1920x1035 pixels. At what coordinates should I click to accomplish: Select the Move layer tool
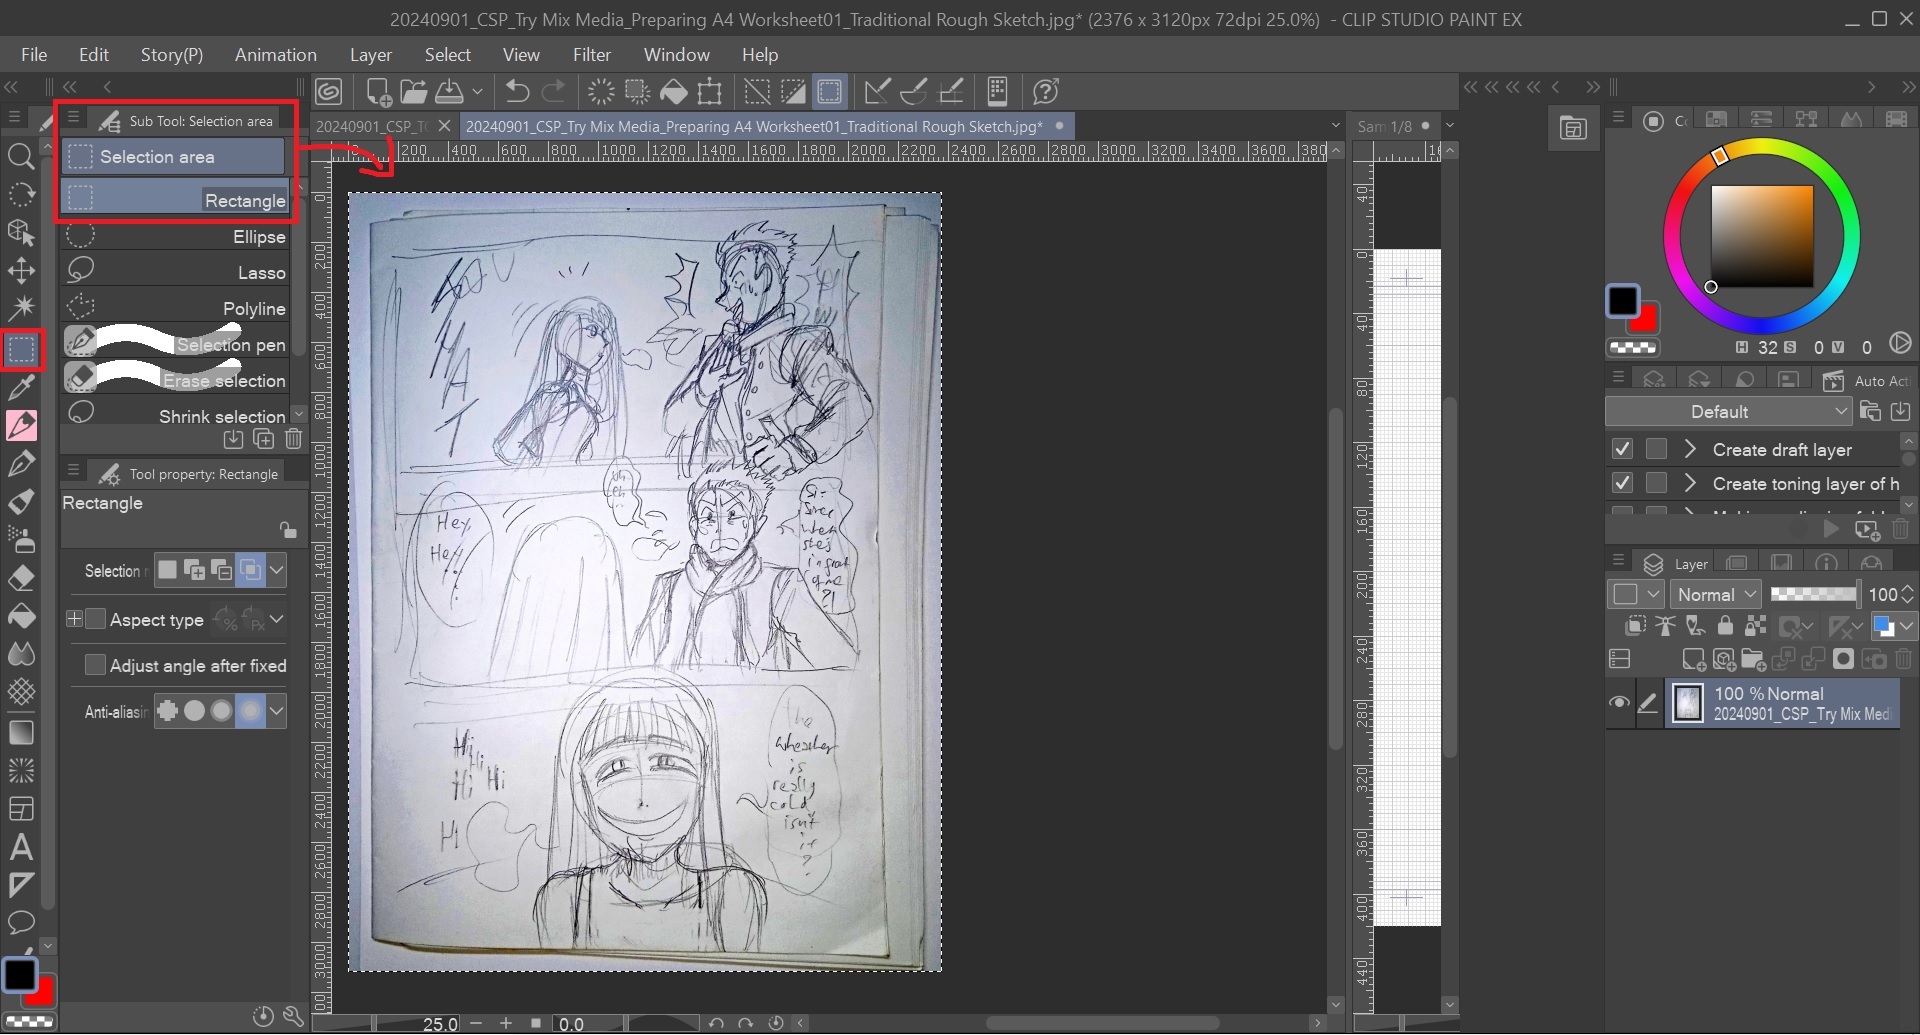click(21, 271)
